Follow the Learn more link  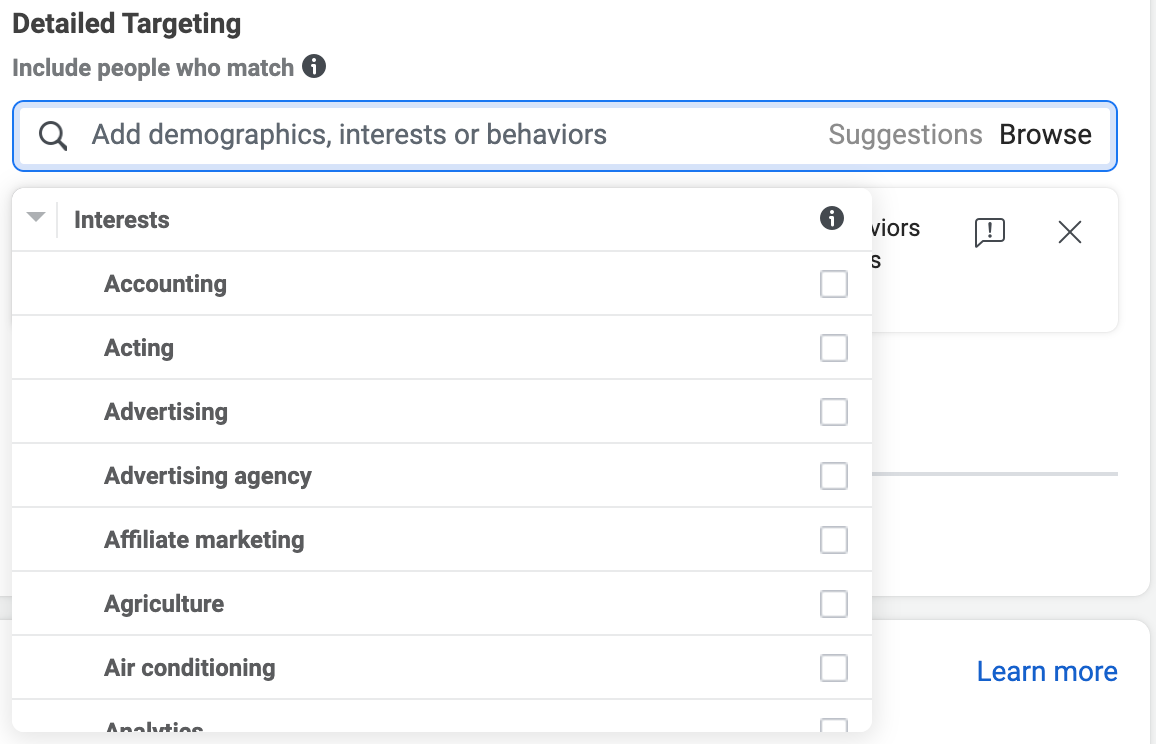click(1047, 672)
